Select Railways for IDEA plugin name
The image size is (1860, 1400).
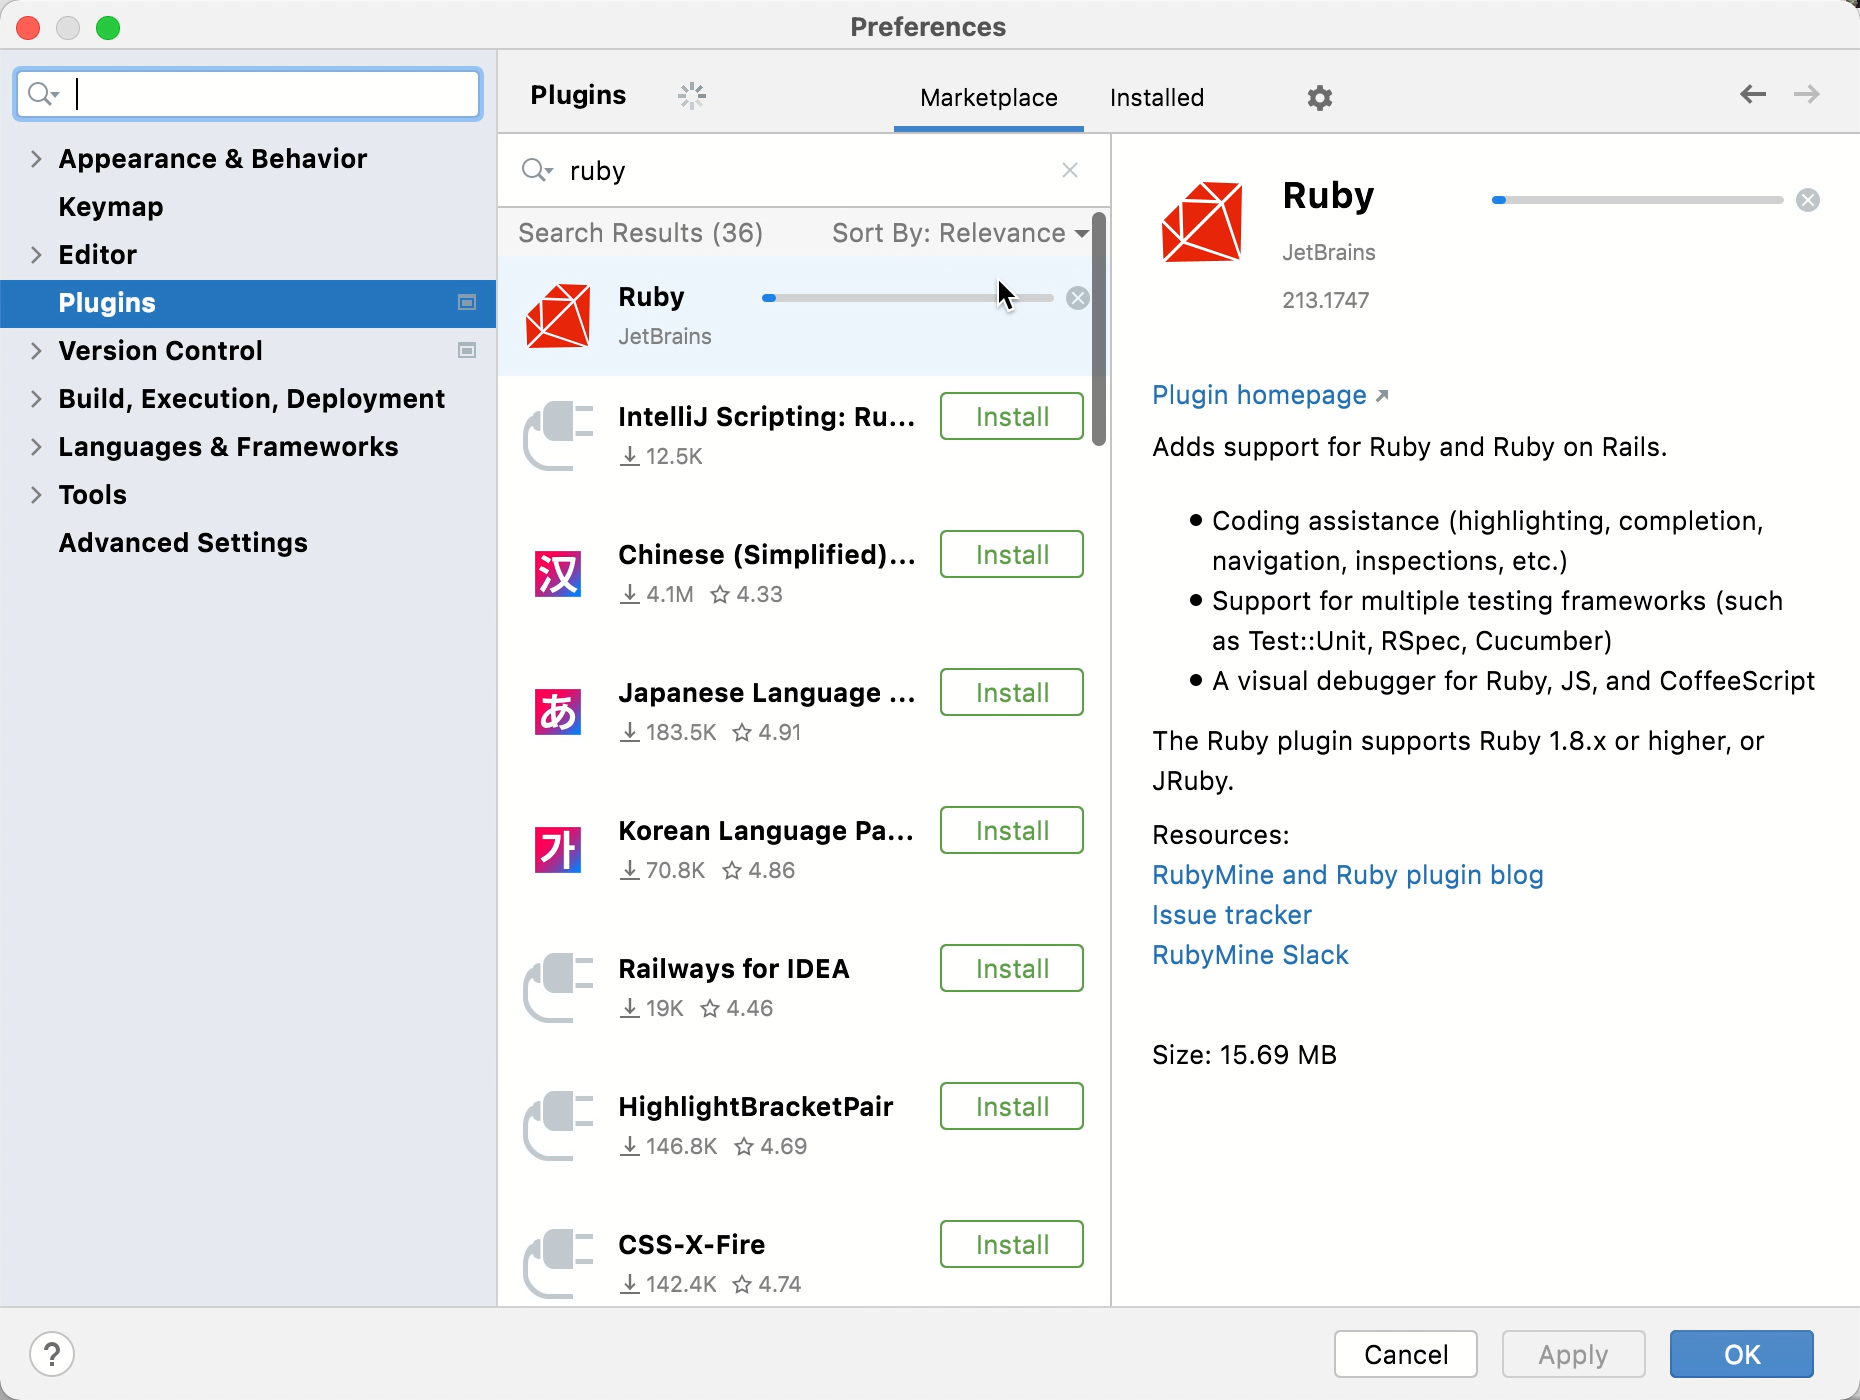click(734, 969)
